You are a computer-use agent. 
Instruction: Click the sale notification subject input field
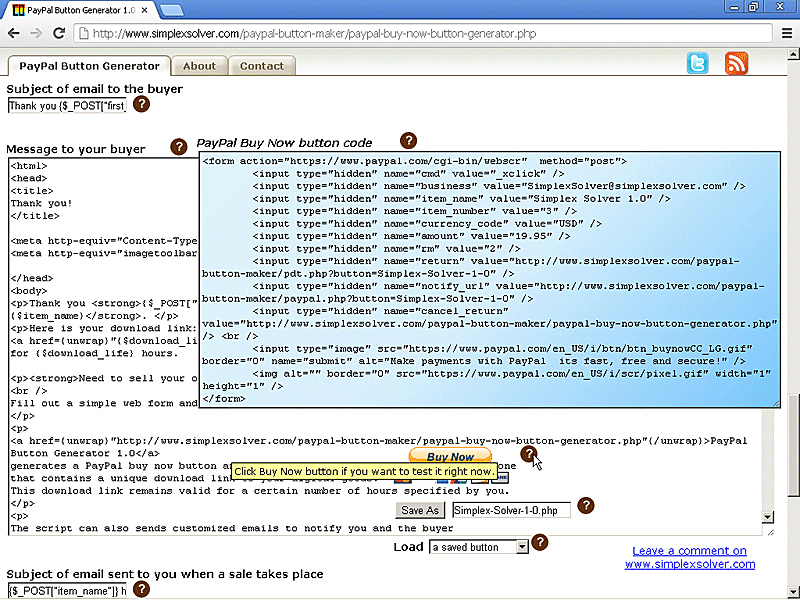[x=67, y=591]
